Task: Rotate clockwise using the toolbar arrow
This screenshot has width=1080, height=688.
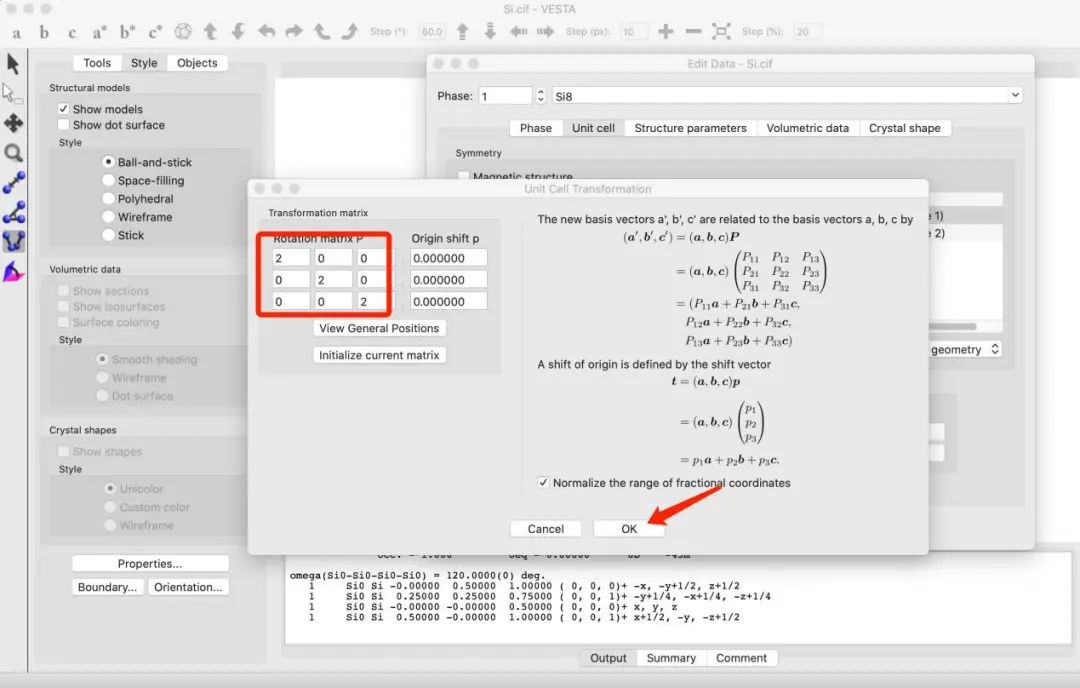Action: pos(350,31)
